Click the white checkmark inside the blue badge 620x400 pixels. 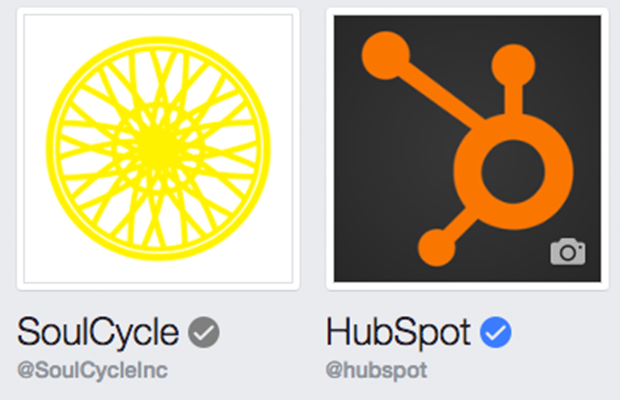click(496, 333)
